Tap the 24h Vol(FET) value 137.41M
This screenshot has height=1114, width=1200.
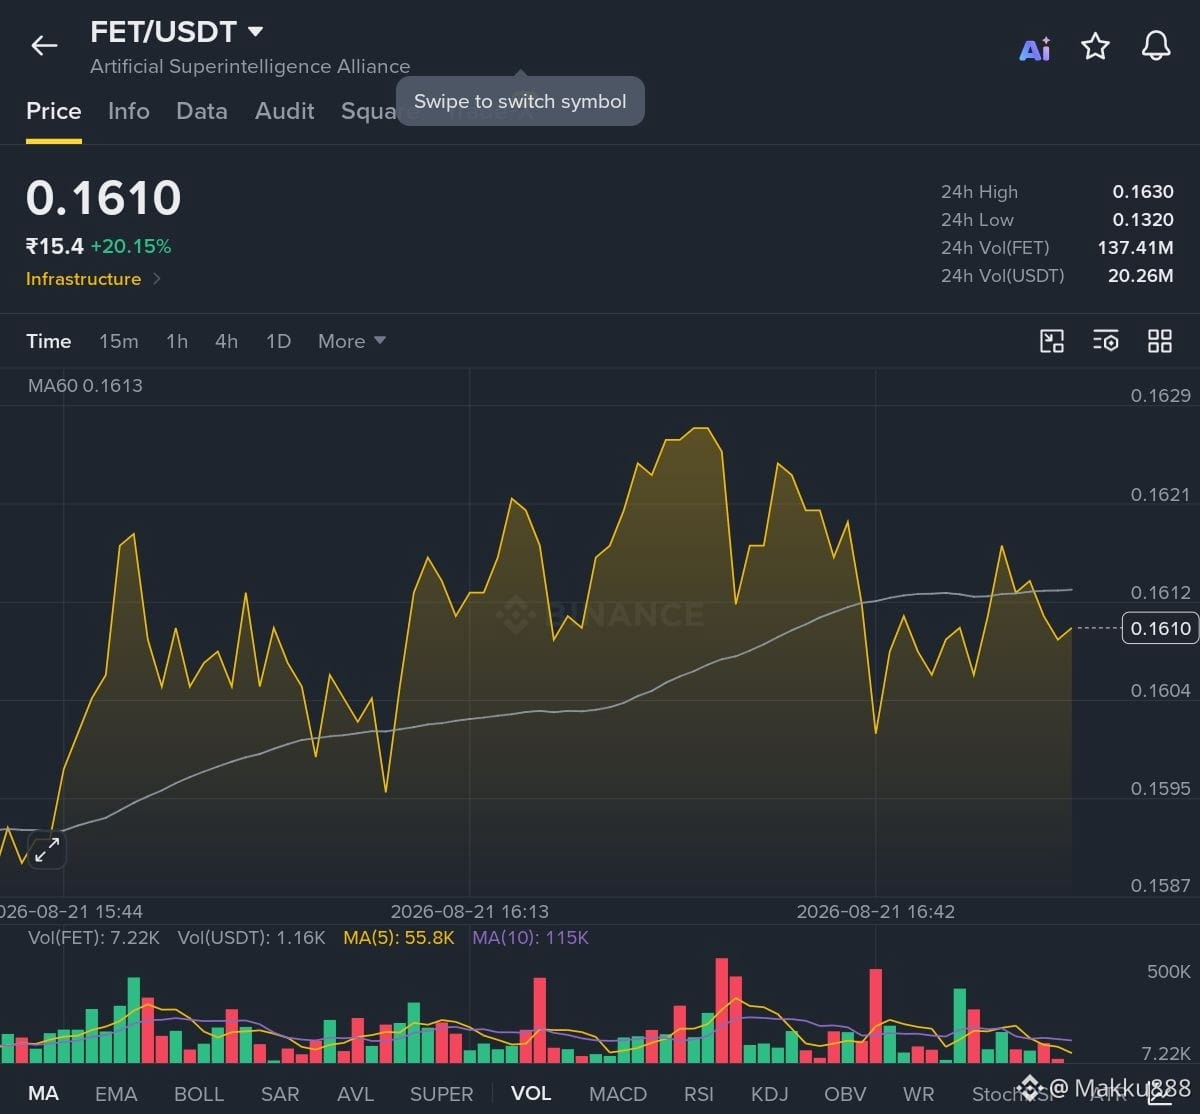[1135, 248]
